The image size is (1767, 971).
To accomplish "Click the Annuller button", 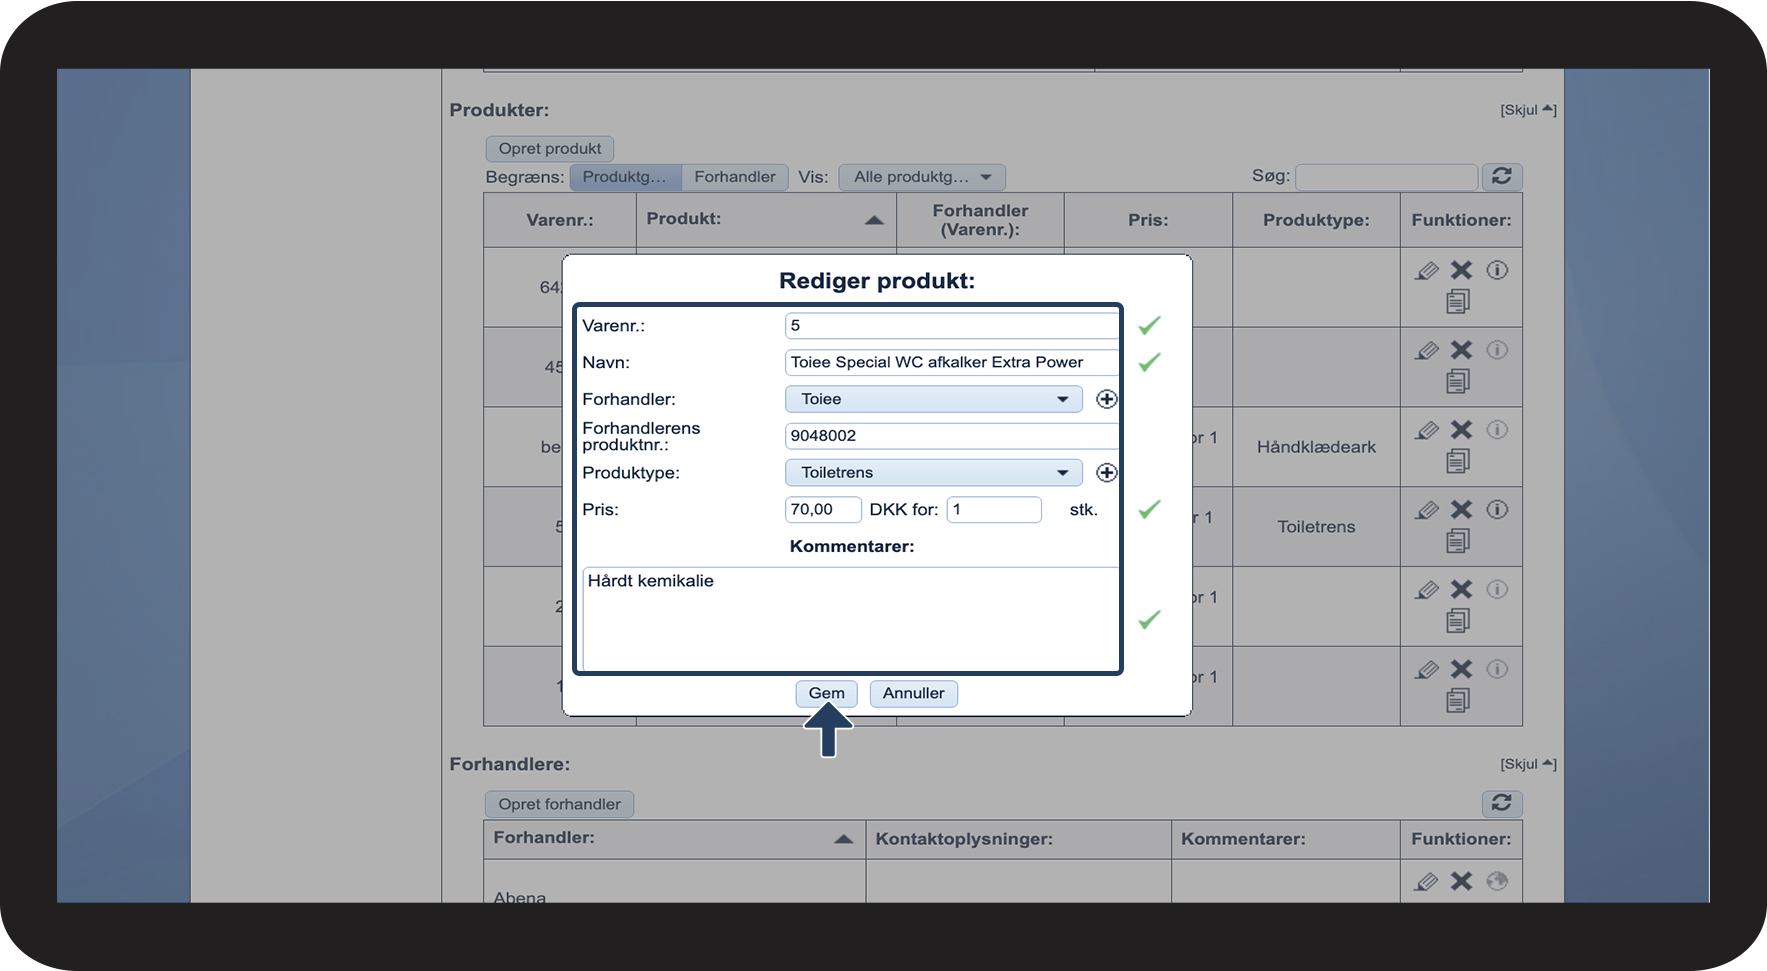I will tap(913, 693).
